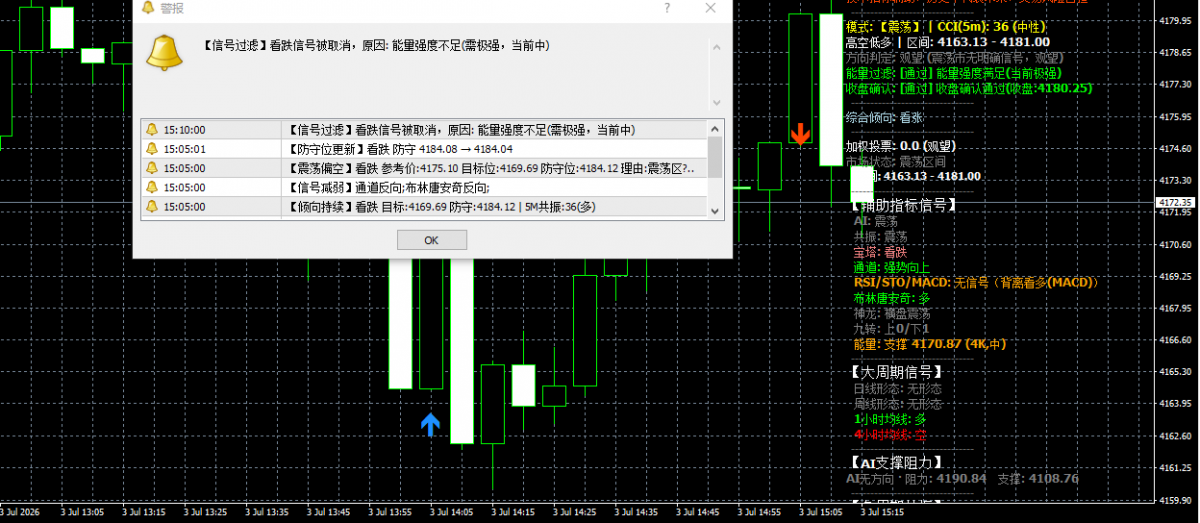Viewport: 1200px width, 523px height.
Task: Select the 信号减弱 通道反向 alert row
Action: 424,187
